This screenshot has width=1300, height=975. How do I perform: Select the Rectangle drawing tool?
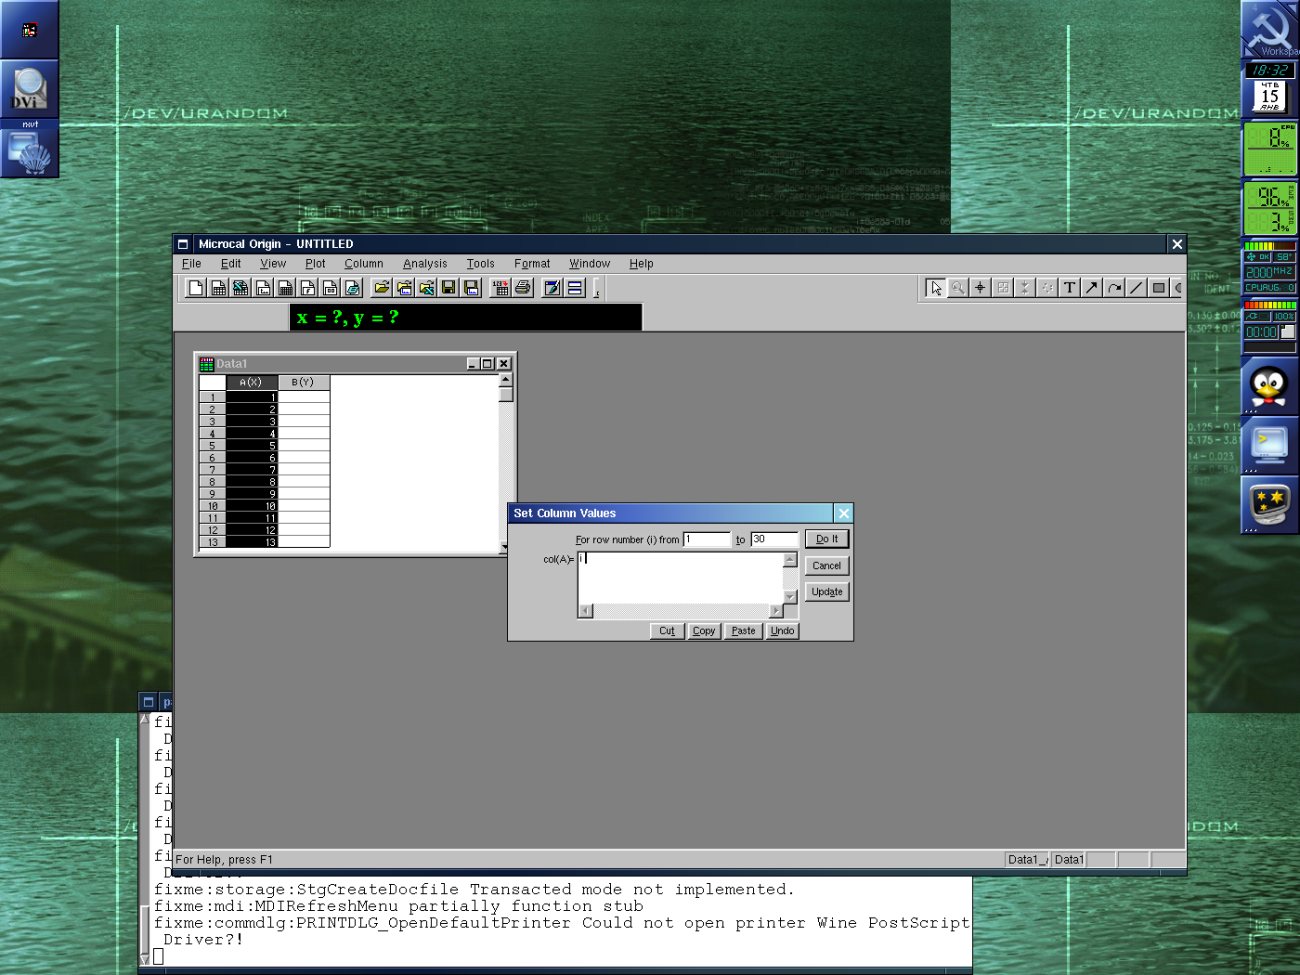pos(1158,288)
